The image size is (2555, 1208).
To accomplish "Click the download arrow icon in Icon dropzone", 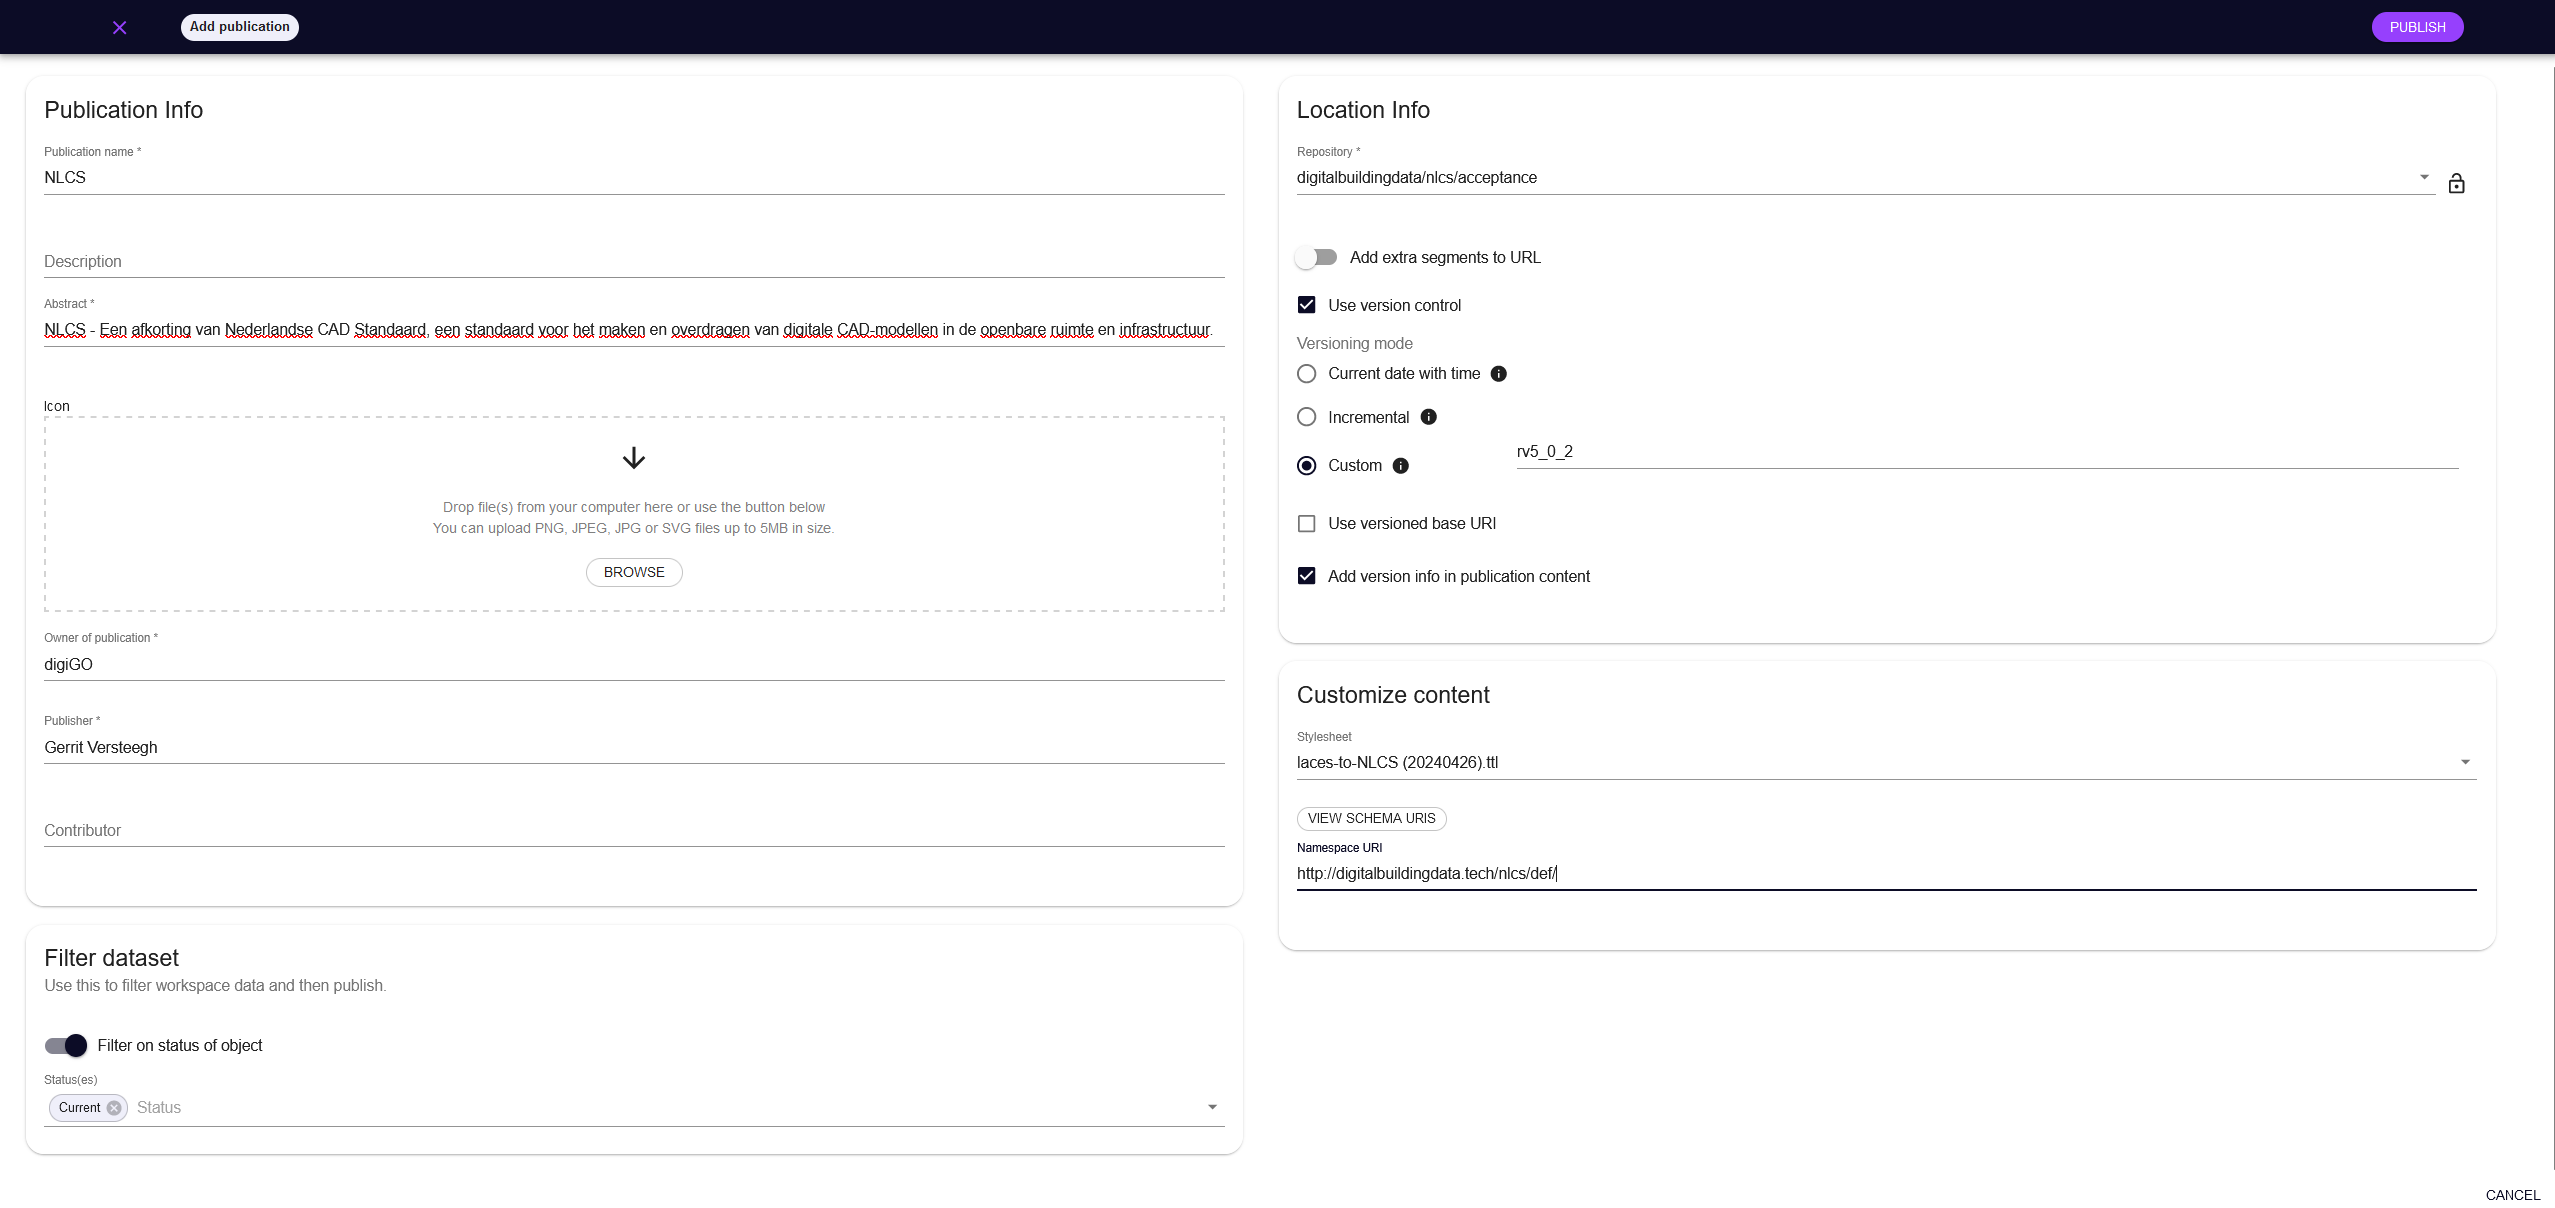I will (x=634, y=459).
